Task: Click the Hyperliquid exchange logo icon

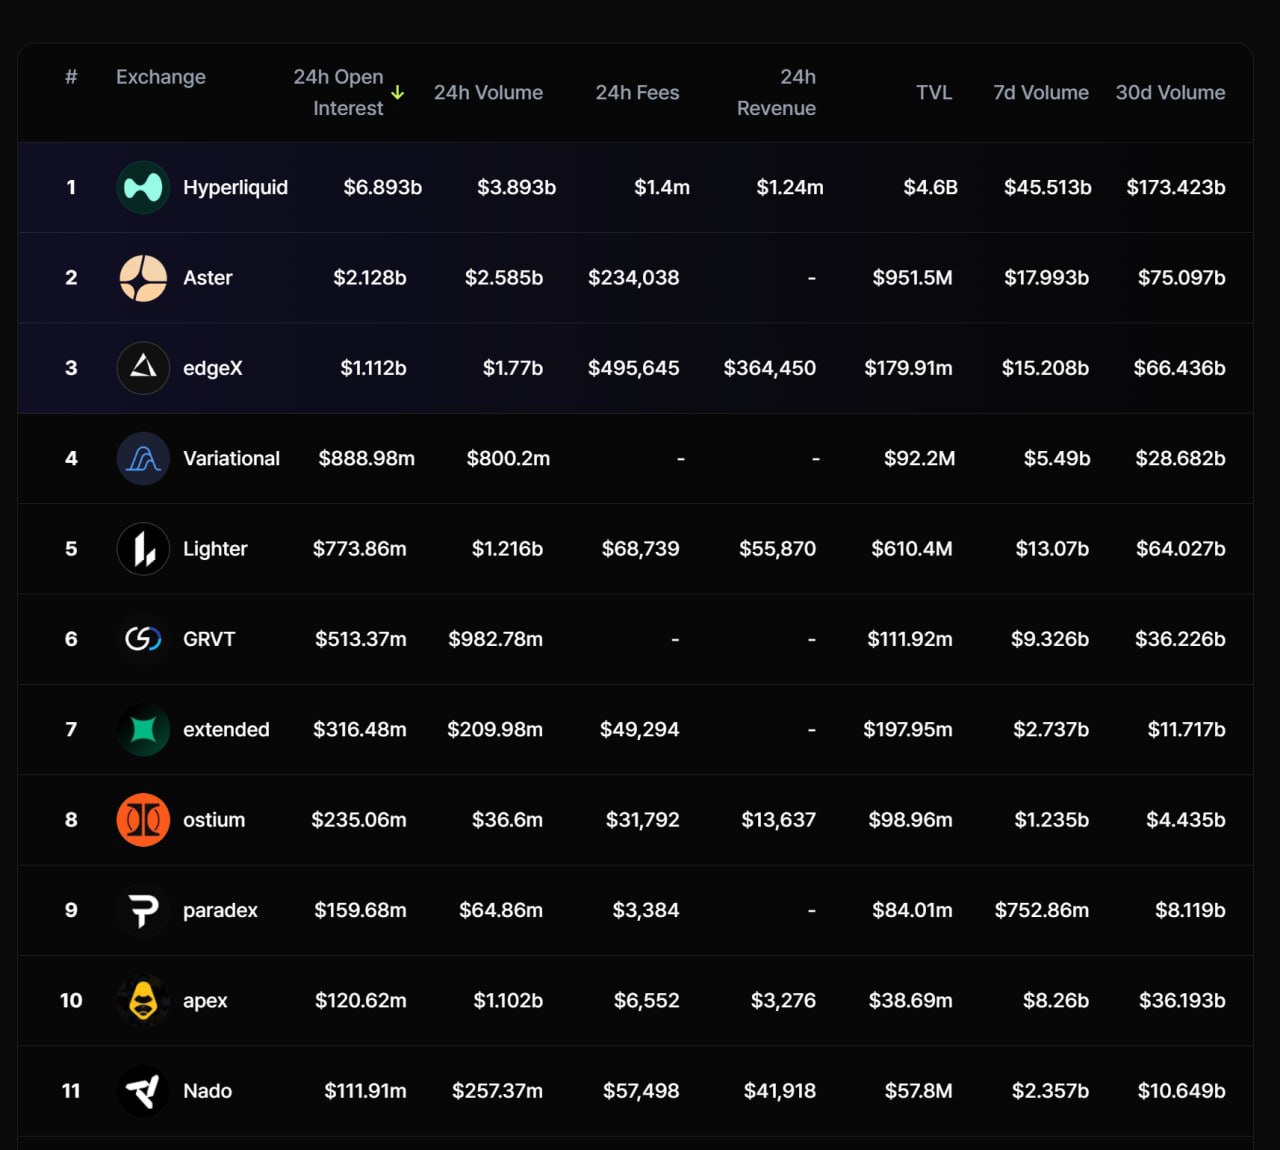Action: click(x=143, y=187)
